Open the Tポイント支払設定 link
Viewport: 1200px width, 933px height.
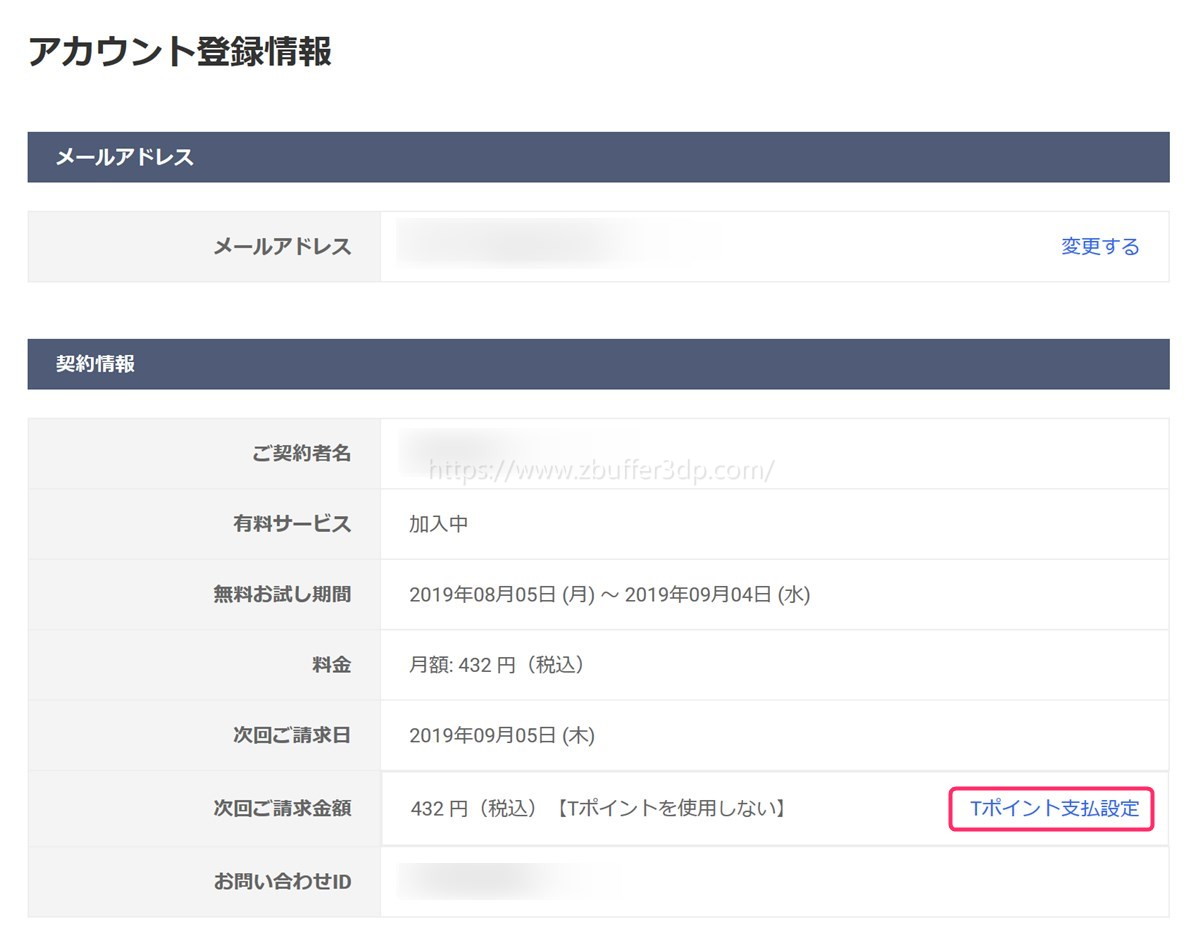[x=1054, y=808]
